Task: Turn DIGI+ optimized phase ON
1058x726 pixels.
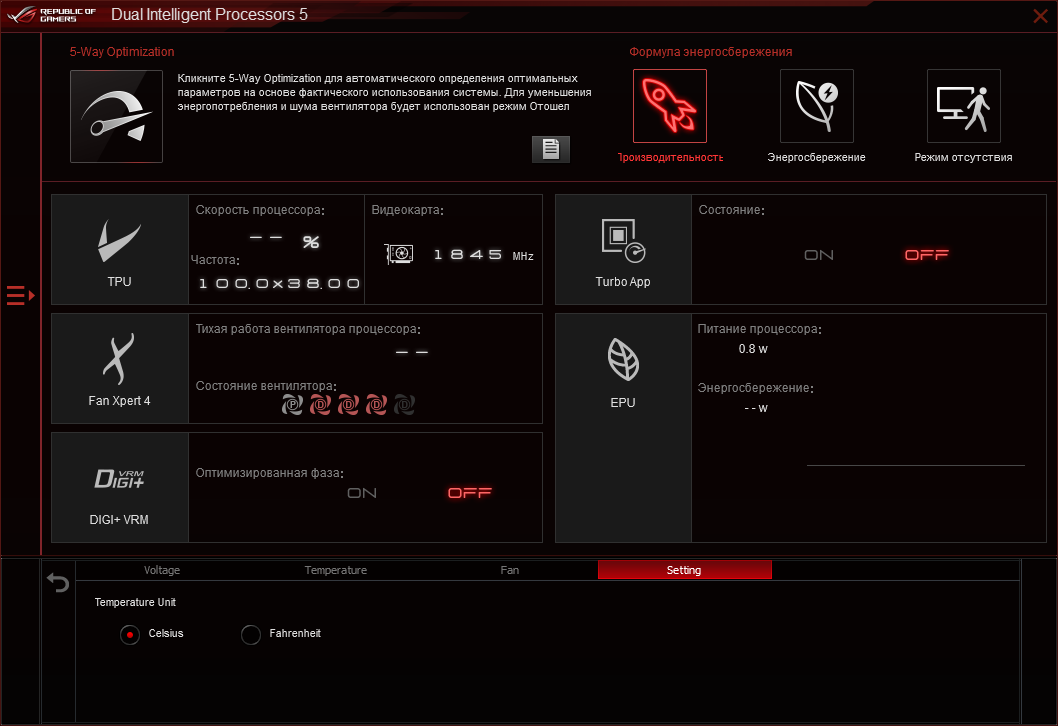Action: tap(362, 493)
